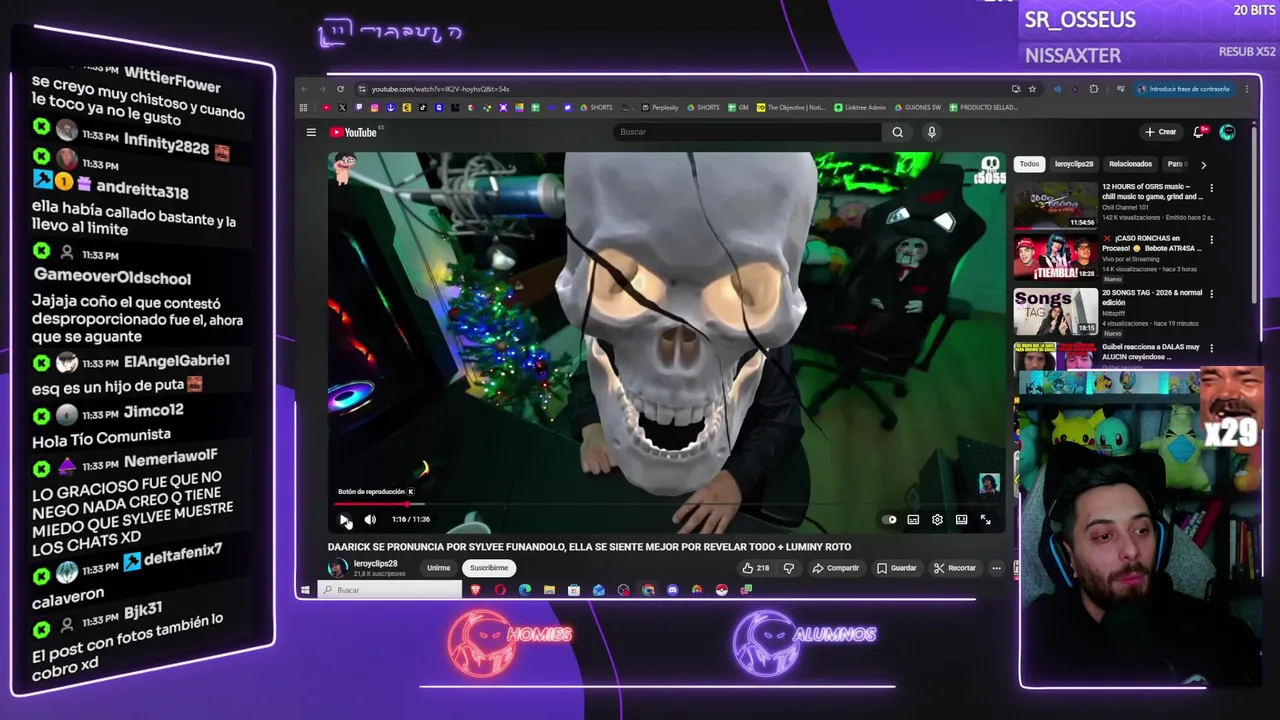Click the Unirme button
This screenshot has height=720, width=1280.
tap(438, 568)
